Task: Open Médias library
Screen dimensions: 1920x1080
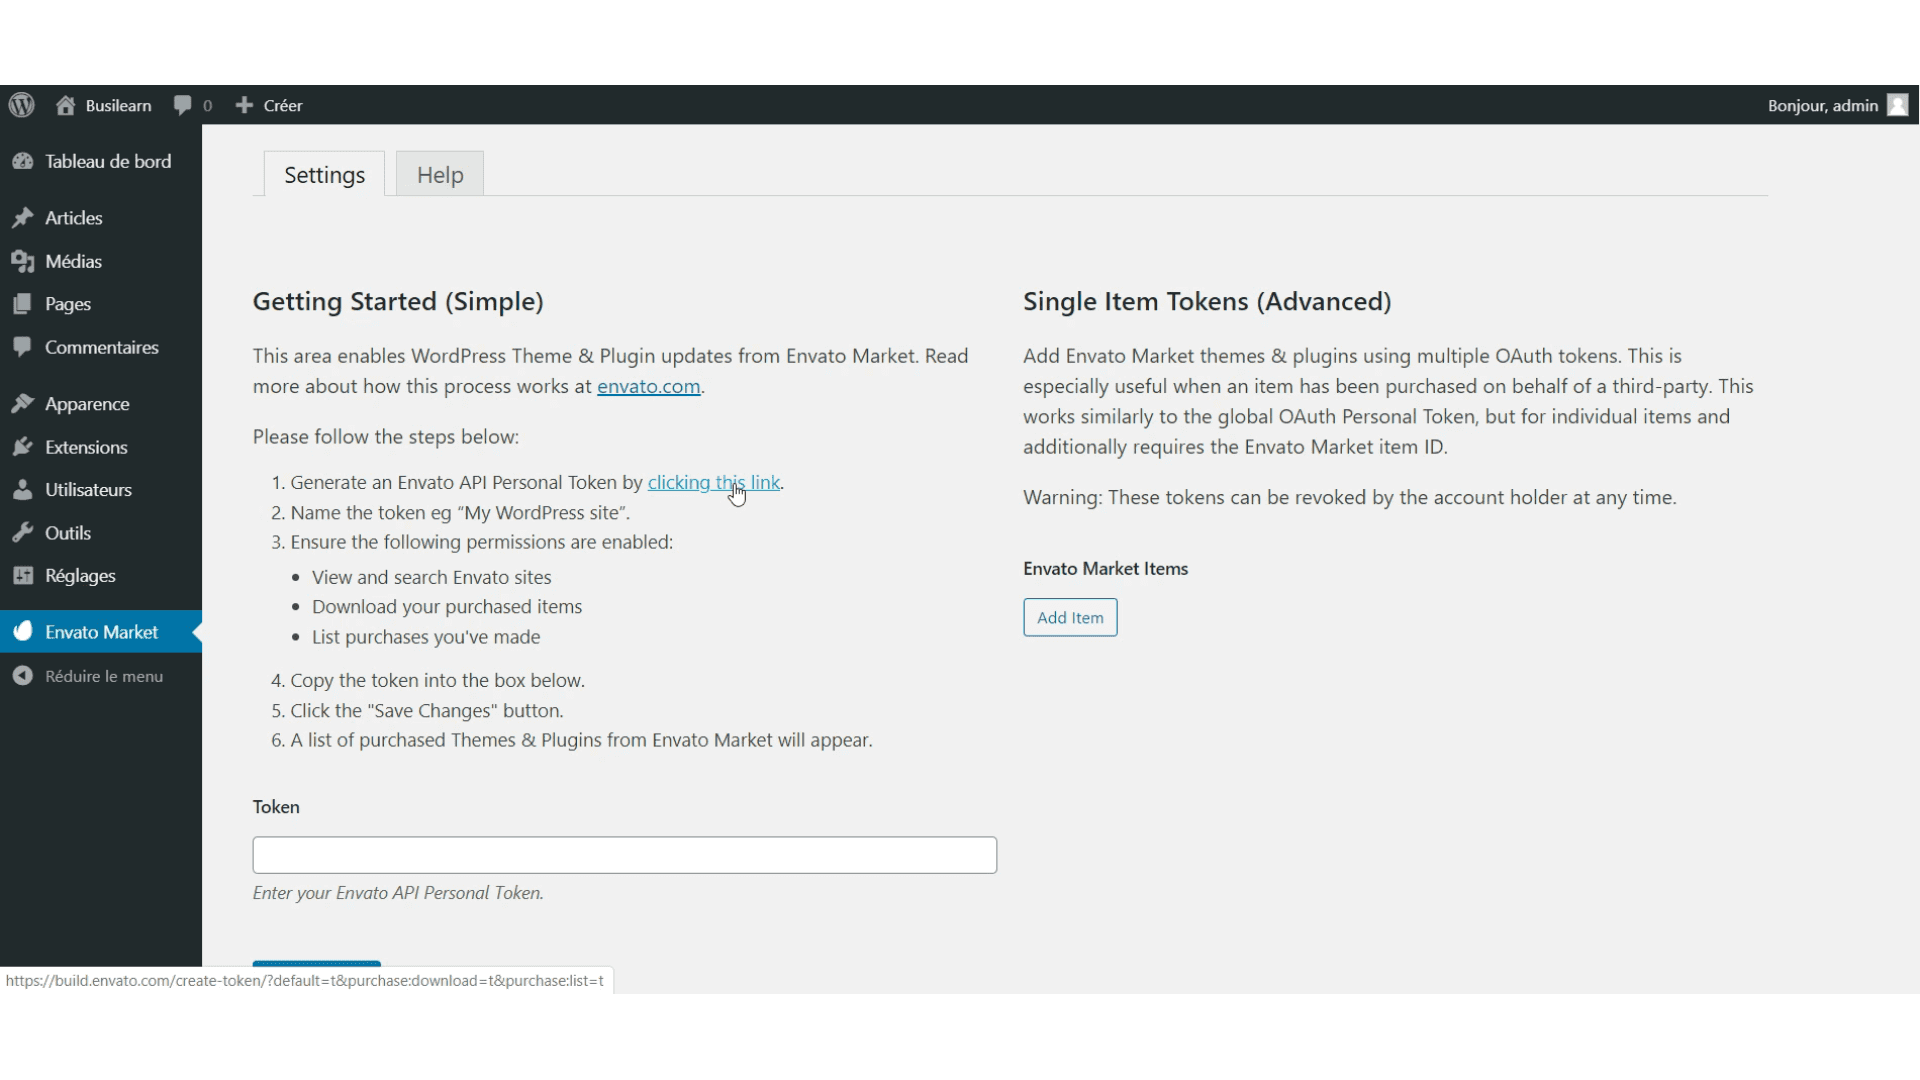Action: point(73,260)
